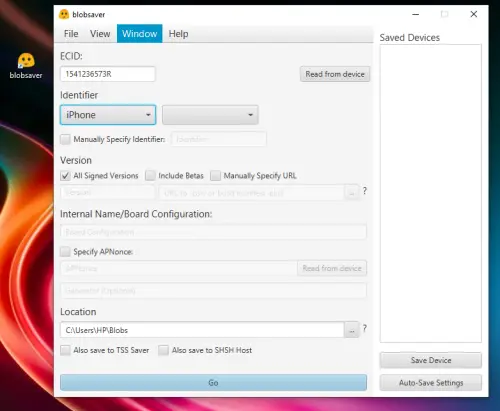Open the empty device model dropdown
The image size is (500, 411).
click(x=210, y=115)
